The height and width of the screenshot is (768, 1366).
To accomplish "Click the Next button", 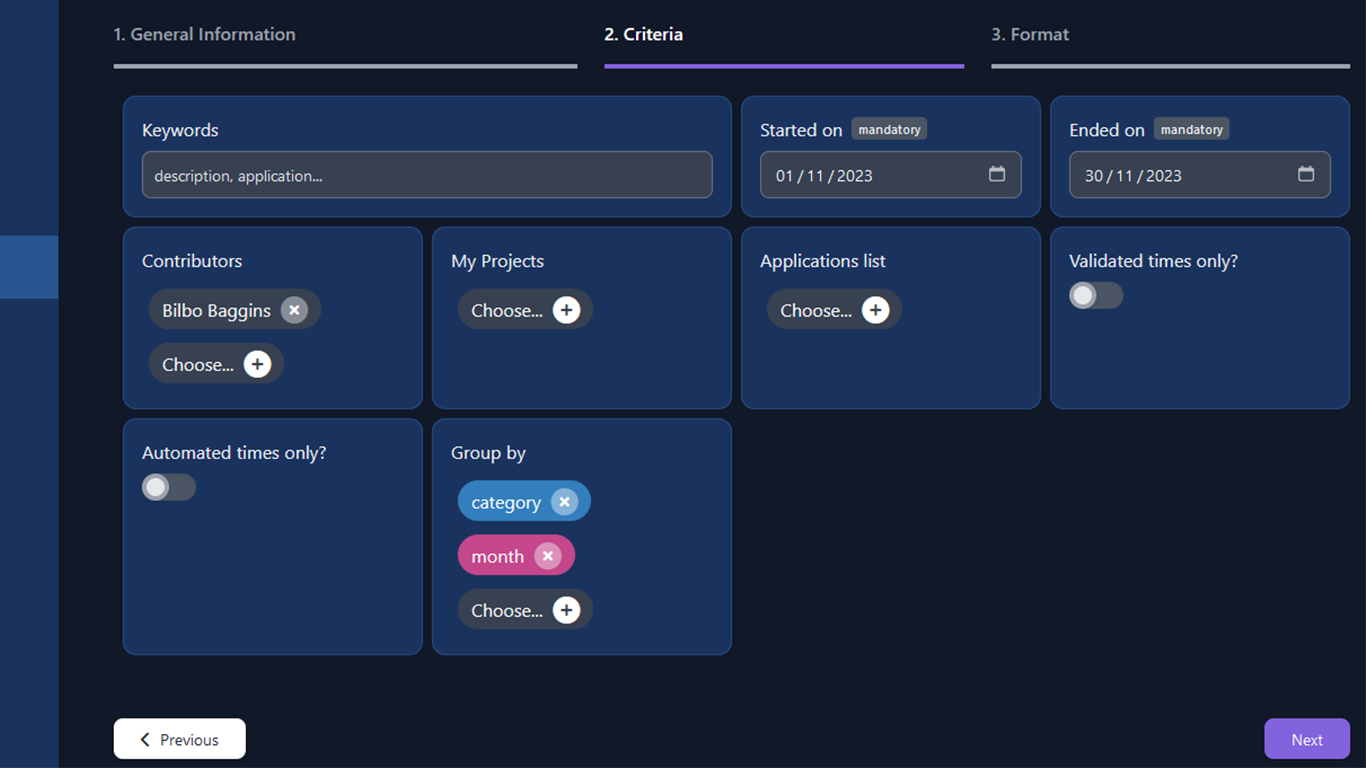I will coord(1306,740).
